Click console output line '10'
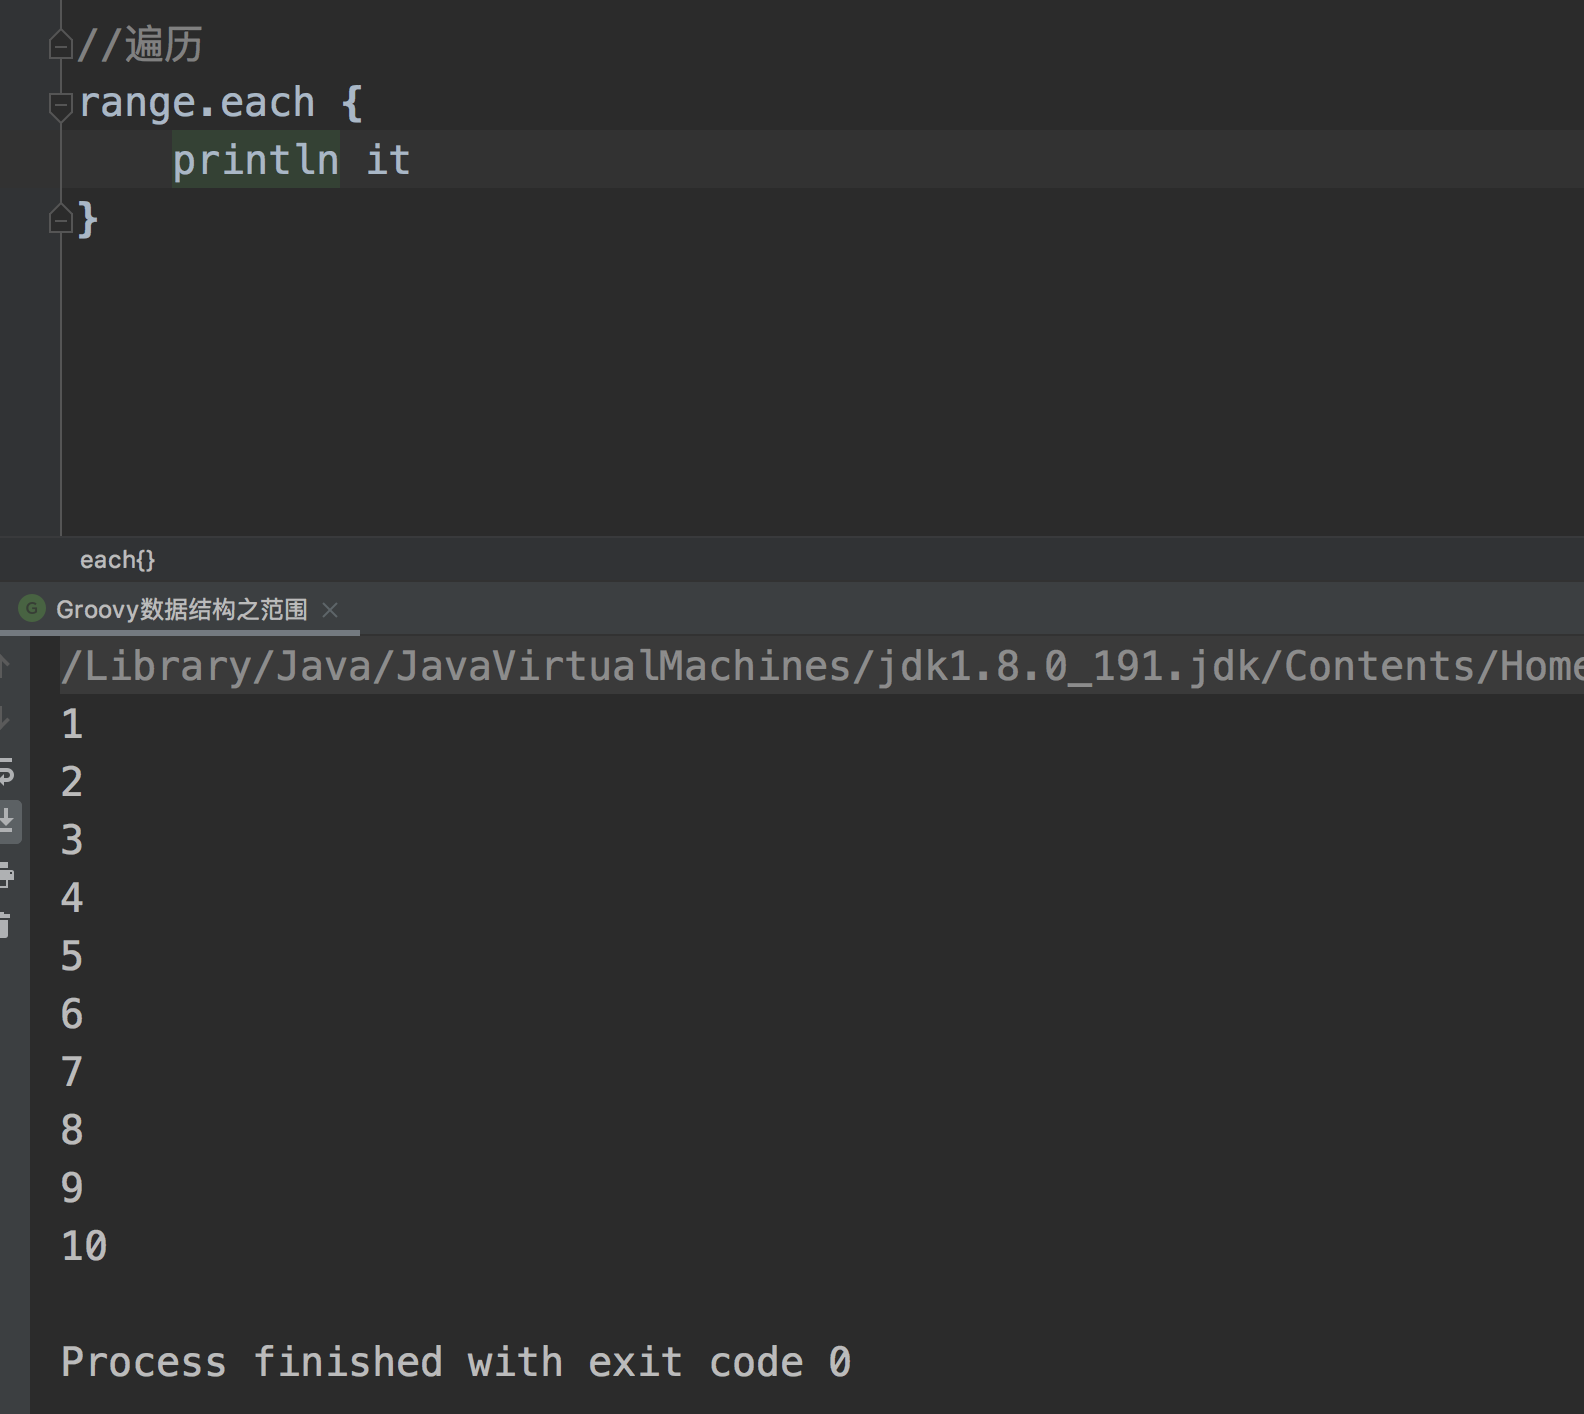1584x1414 pixels. pos(84,1246)
